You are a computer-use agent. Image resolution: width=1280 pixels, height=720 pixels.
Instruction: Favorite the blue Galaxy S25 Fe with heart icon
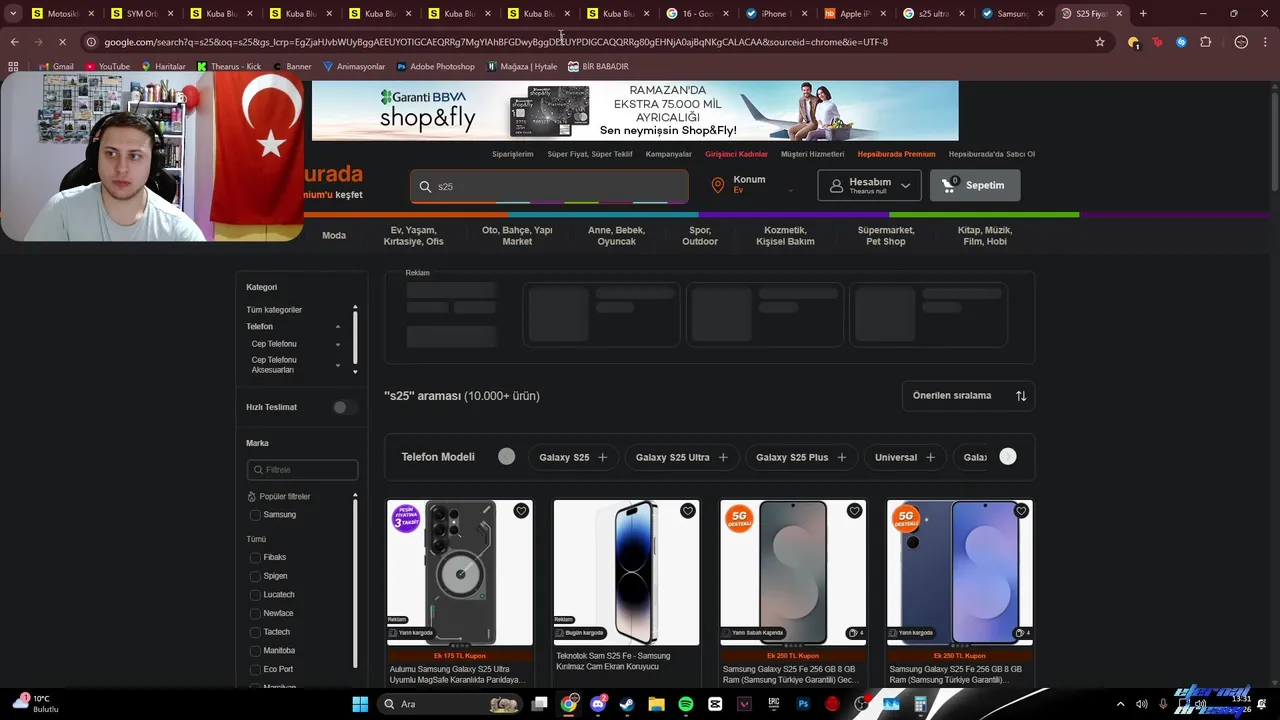coord(1021,511)
